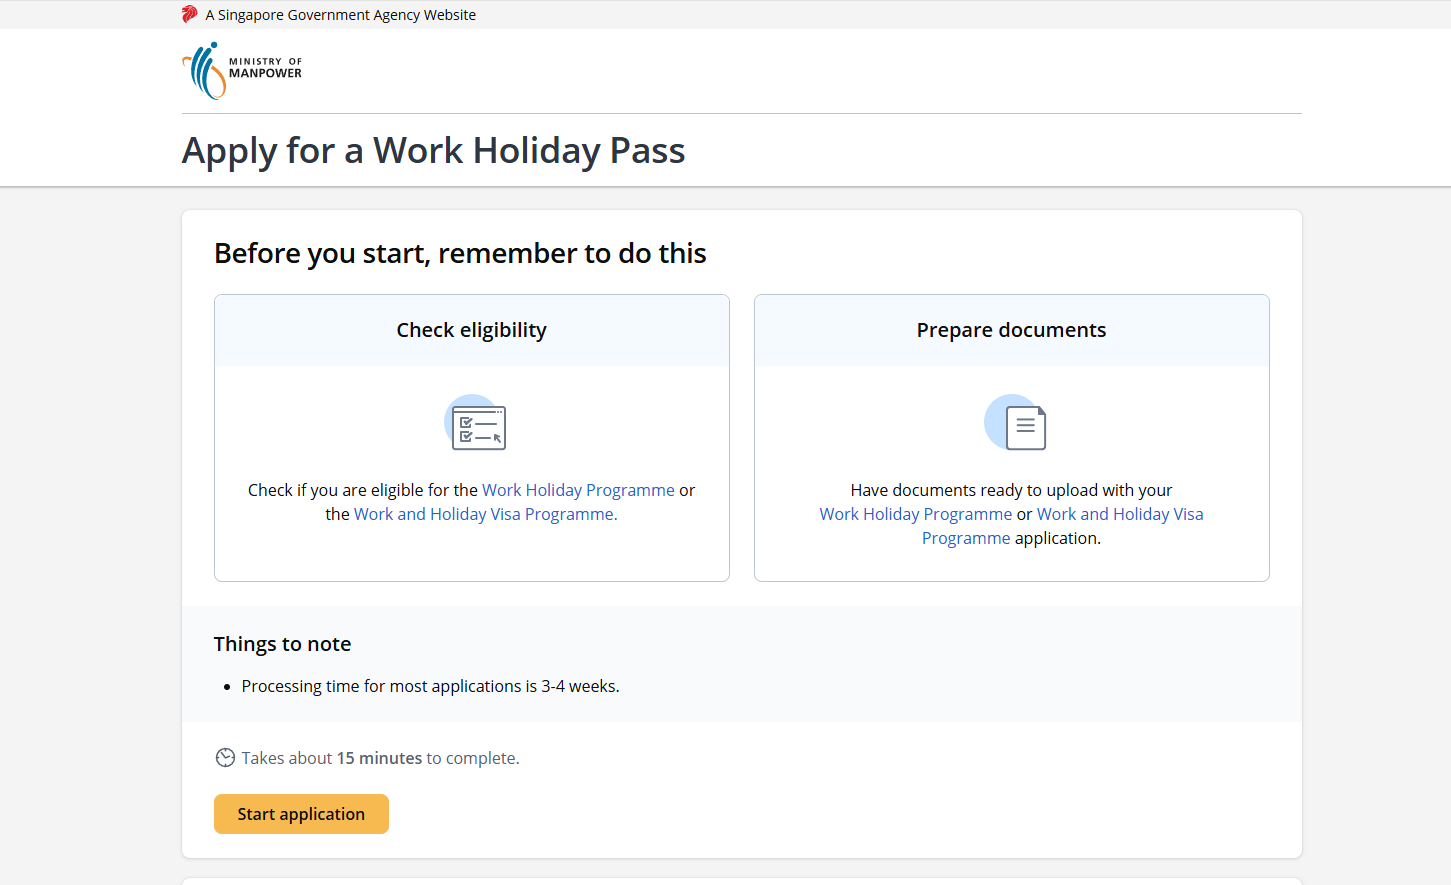Click the 'Check eligibility' card heading
The image size is (1451, 885).
click(471, 330)
